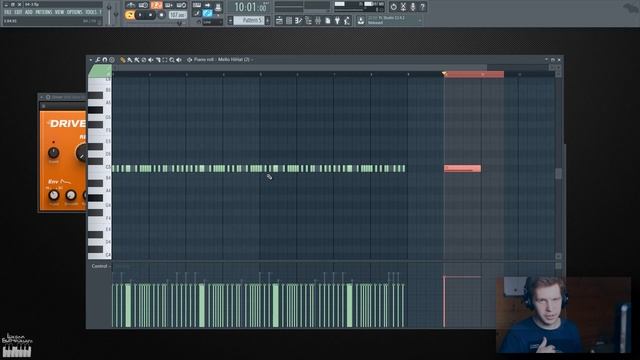Open the ADD menu
The height and width of the screenshot is (360, 640).
29,12
